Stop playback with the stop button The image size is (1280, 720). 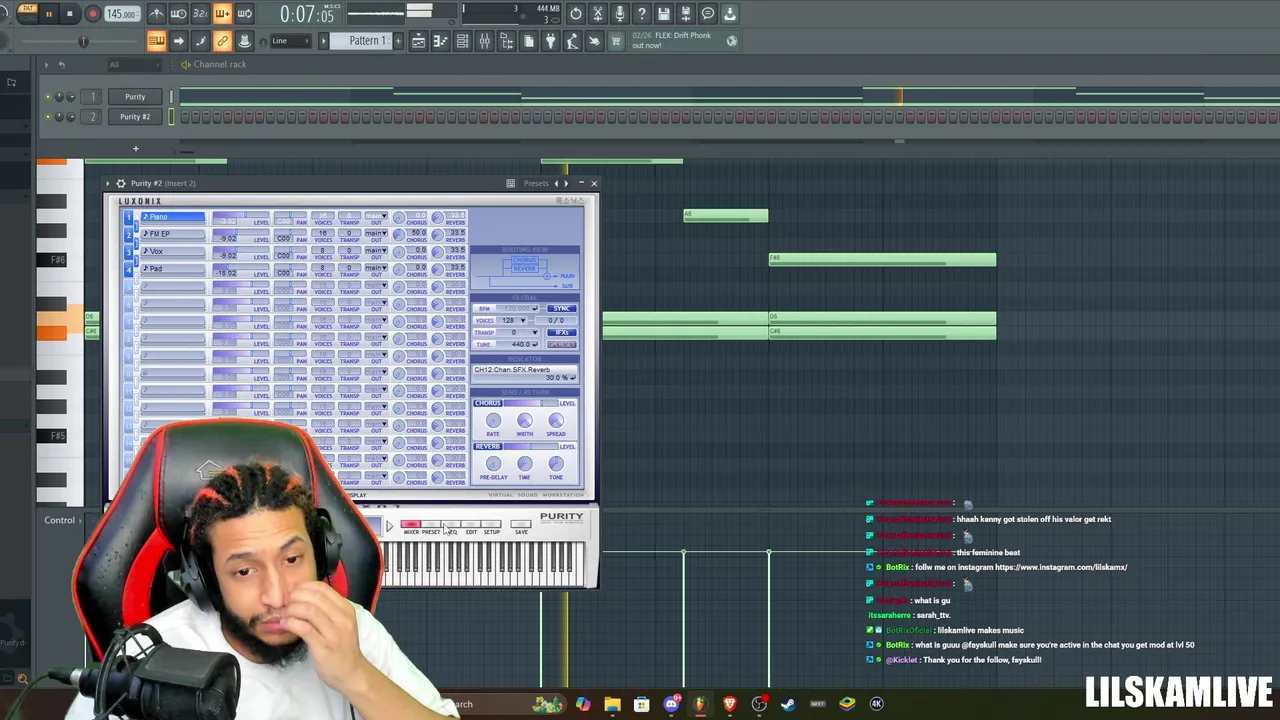pyautogui.click(x=70, y=14)
